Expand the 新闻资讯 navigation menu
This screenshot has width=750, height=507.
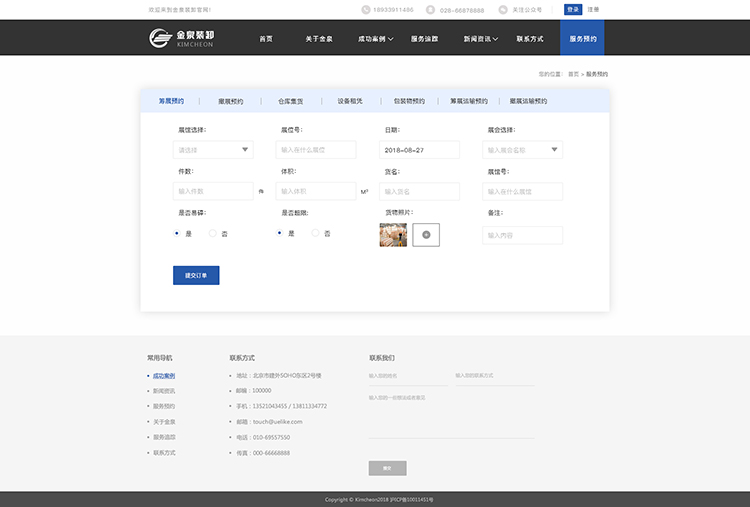(x=480, y=39)
